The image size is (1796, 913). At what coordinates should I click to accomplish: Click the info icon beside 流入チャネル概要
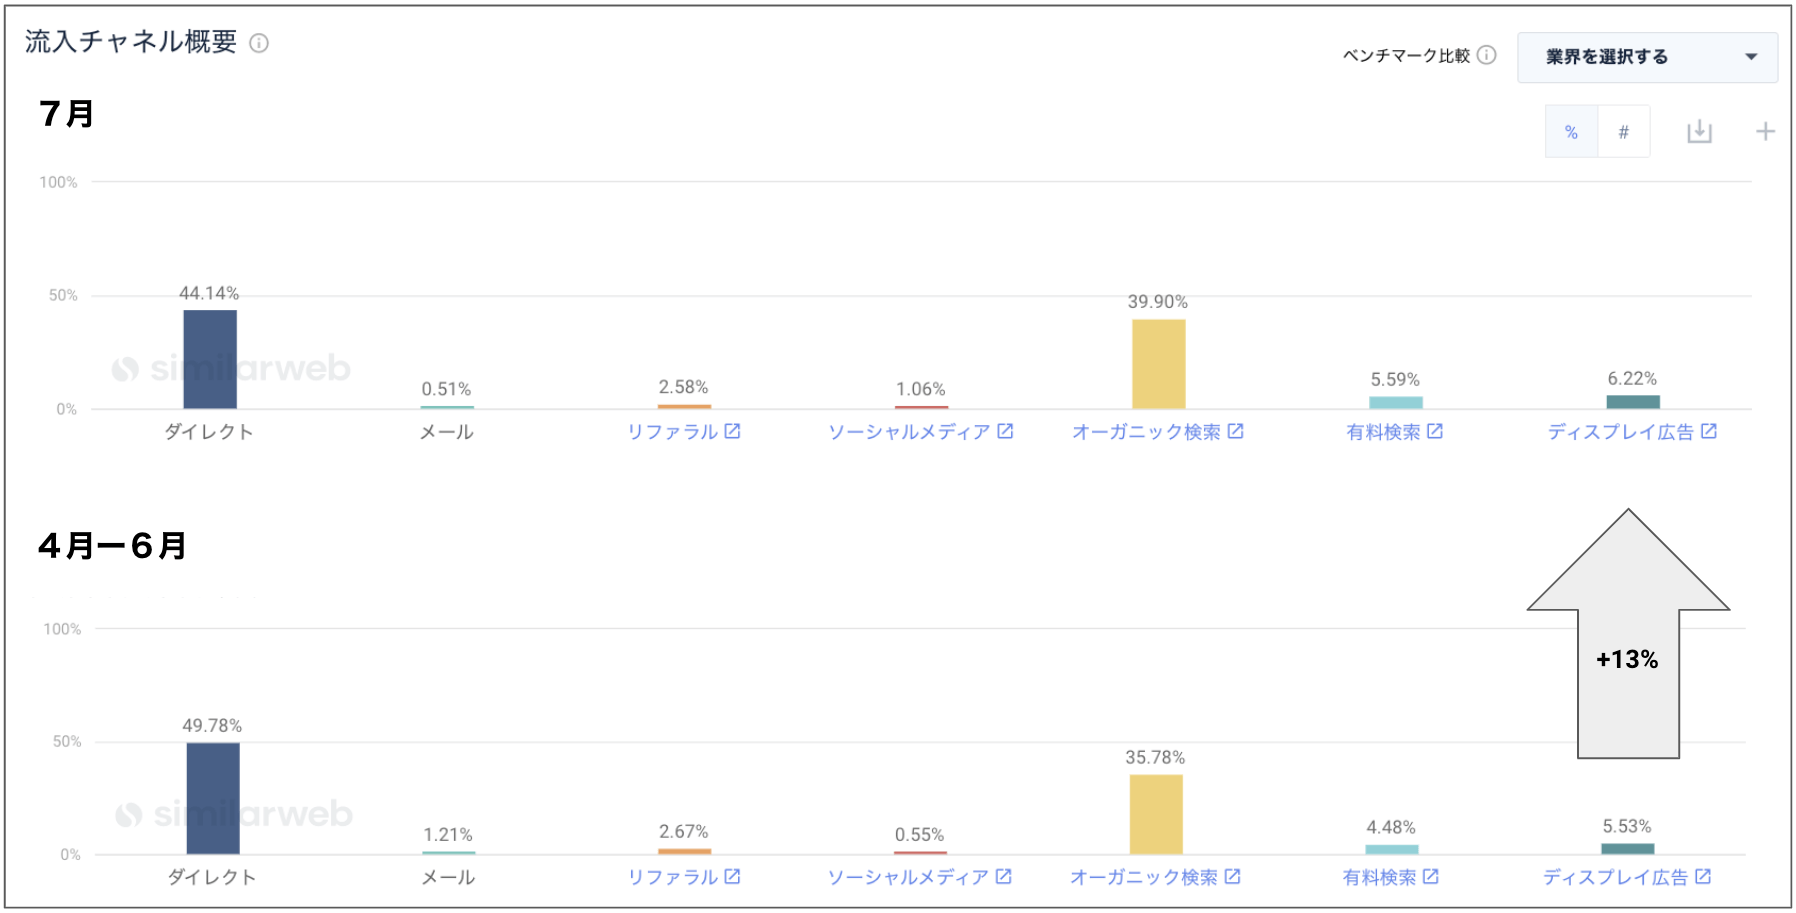click(x=259, y=43)
